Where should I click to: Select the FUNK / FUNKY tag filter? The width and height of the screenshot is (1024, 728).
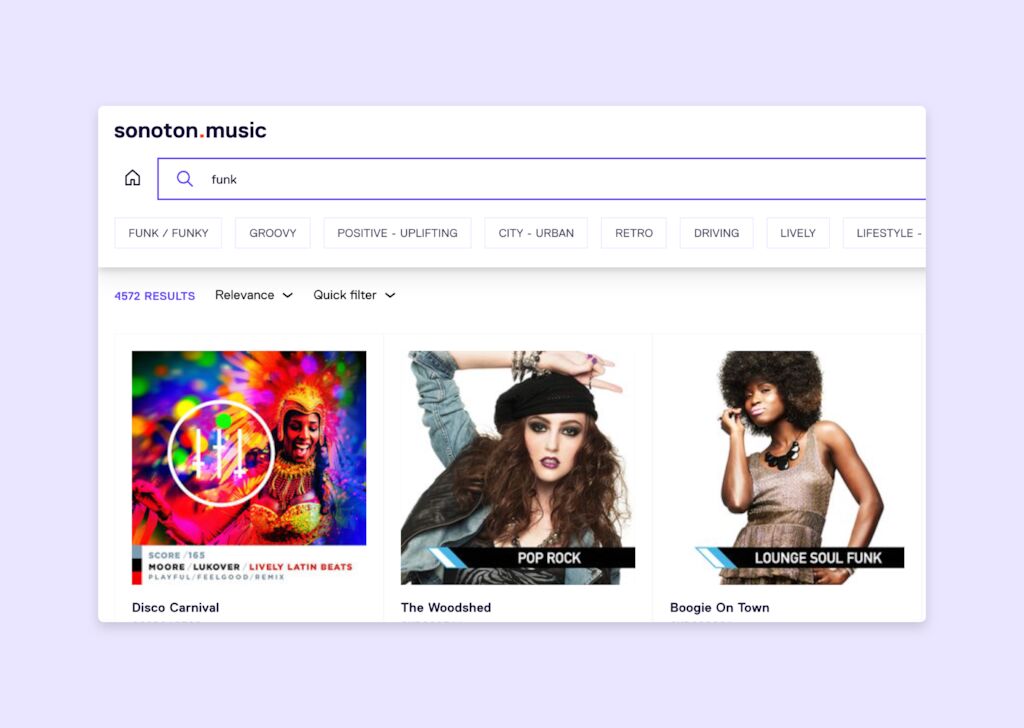point(168,233)
